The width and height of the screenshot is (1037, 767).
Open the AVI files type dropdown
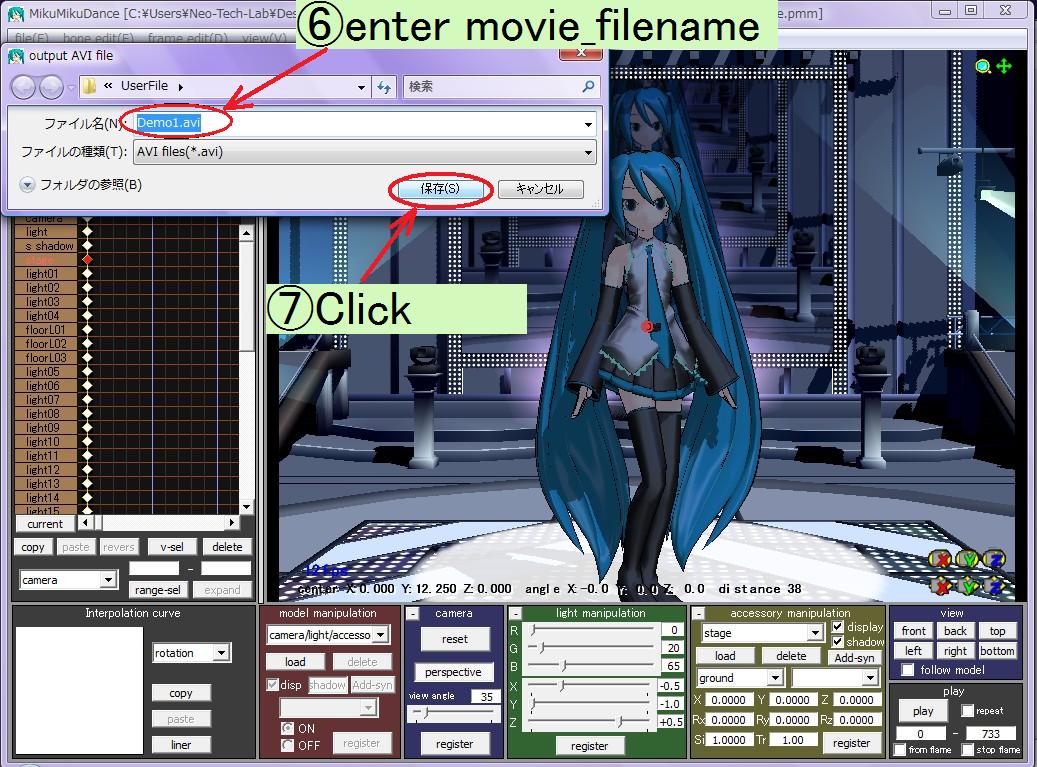click(588, 152)
